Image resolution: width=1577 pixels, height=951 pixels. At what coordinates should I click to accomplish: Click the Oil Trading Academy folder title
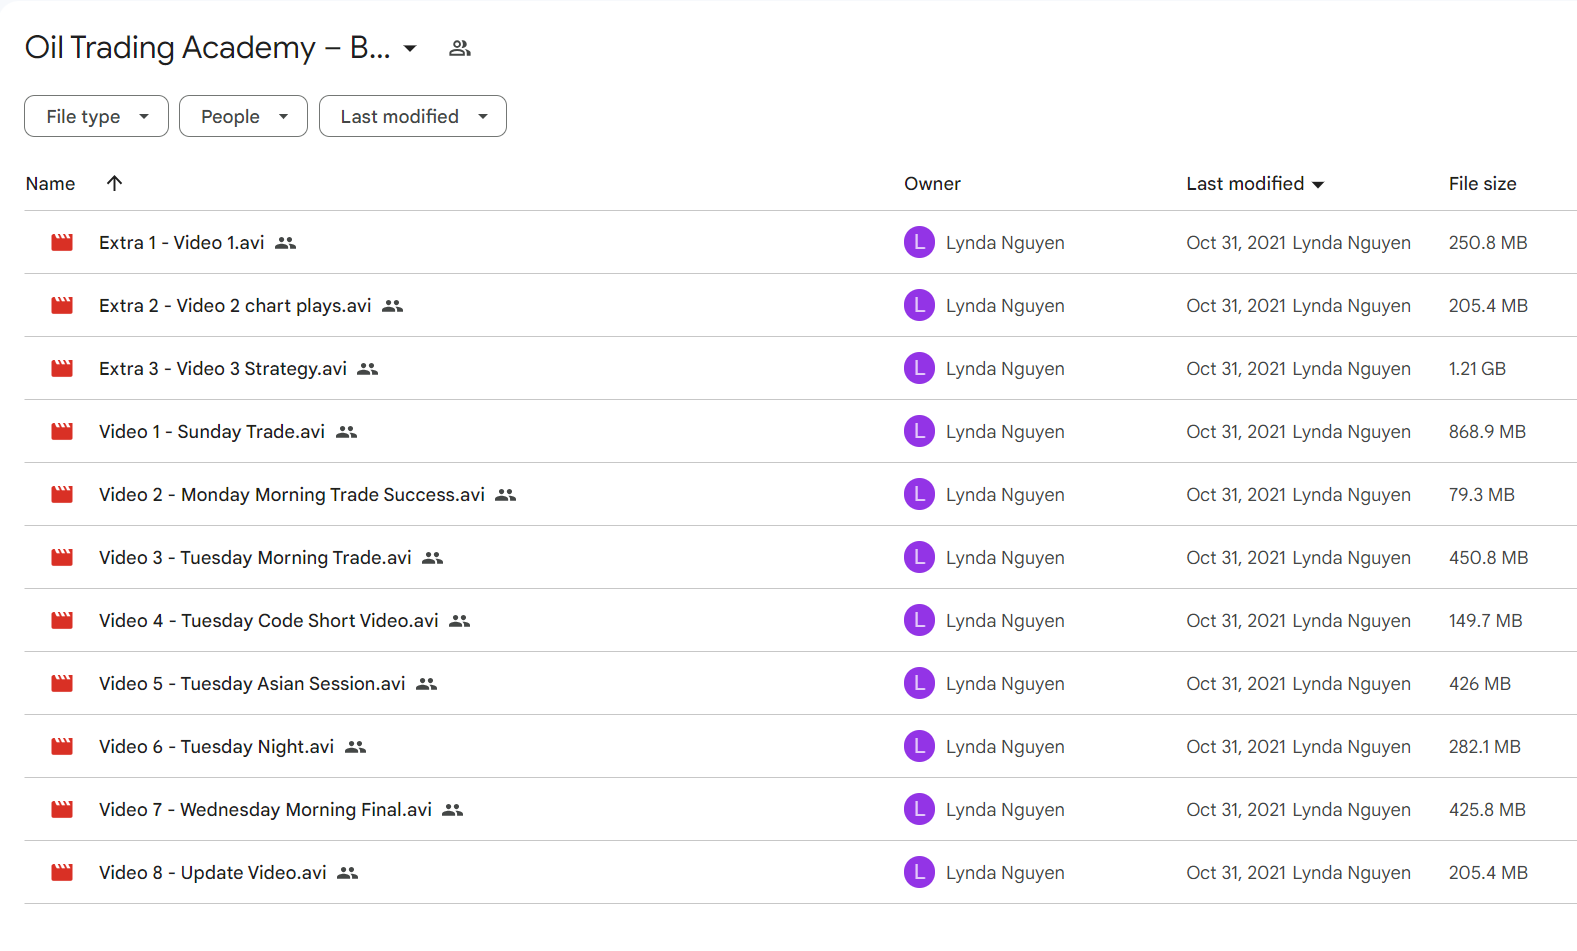207,48
